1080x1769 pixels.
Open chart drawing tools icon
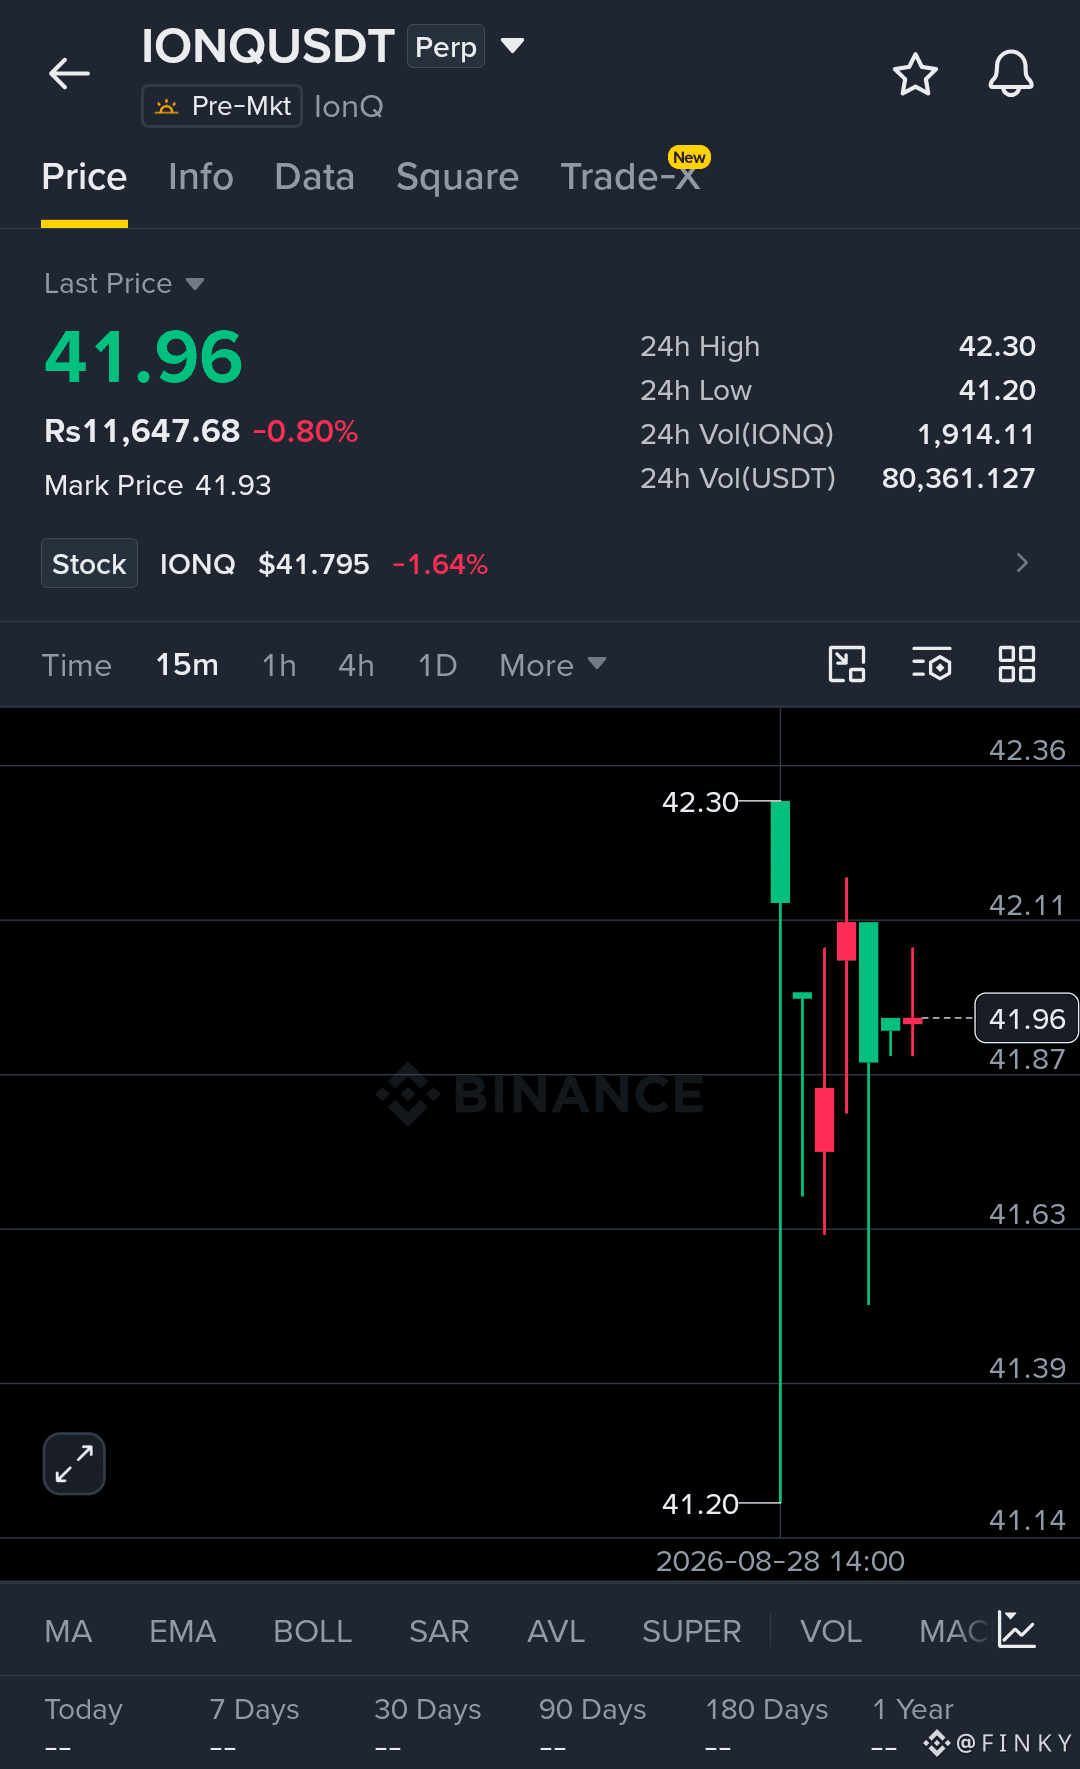point(847,664)
